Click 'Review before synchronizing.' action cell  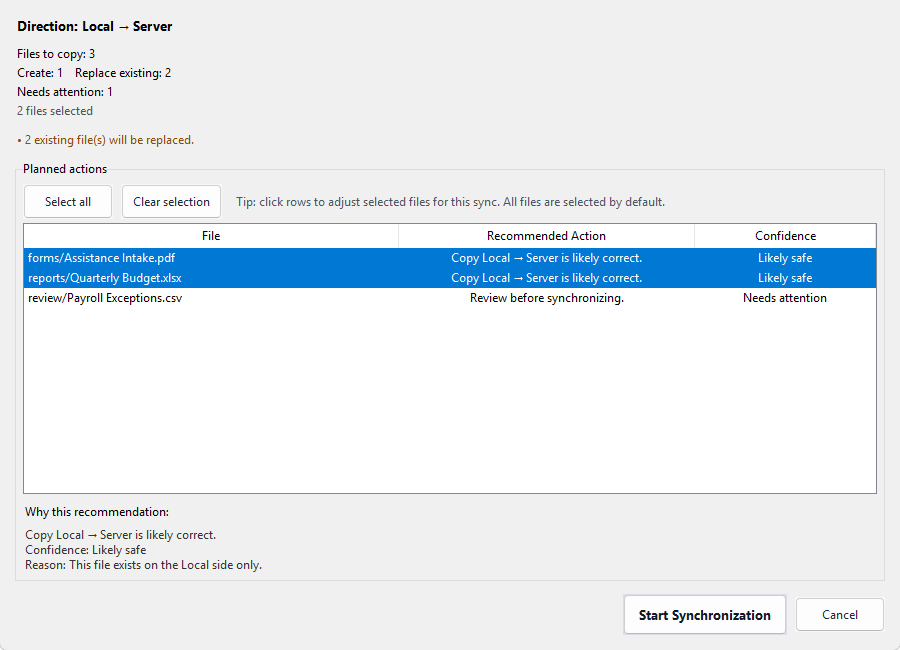546,298
